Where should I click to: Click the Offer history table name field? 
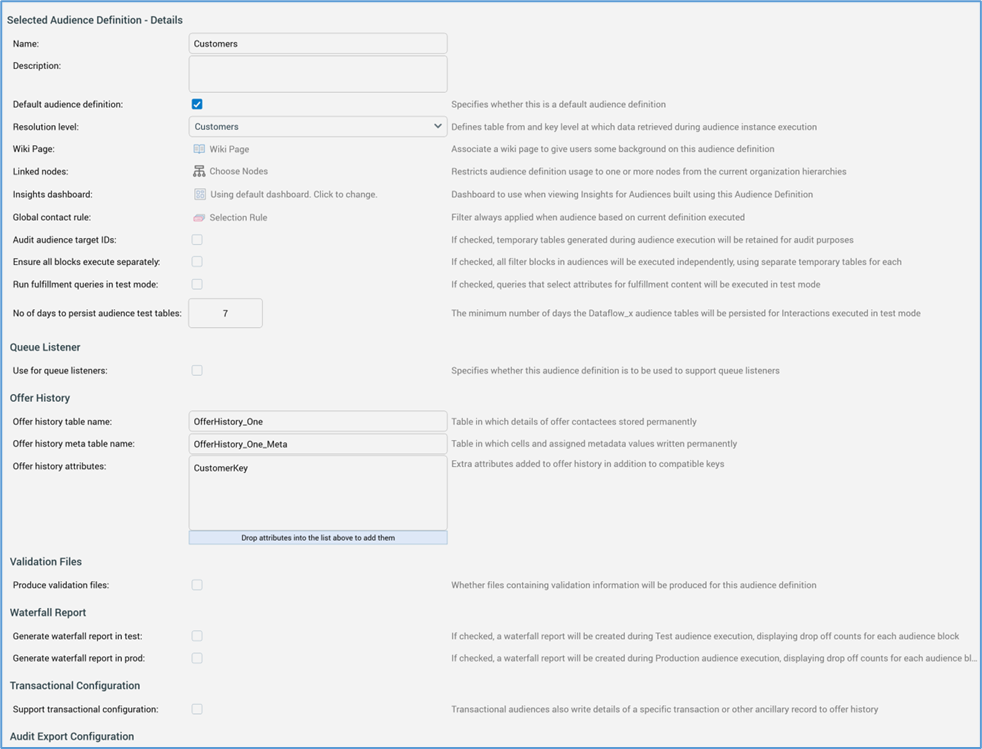tap(317, 422)
